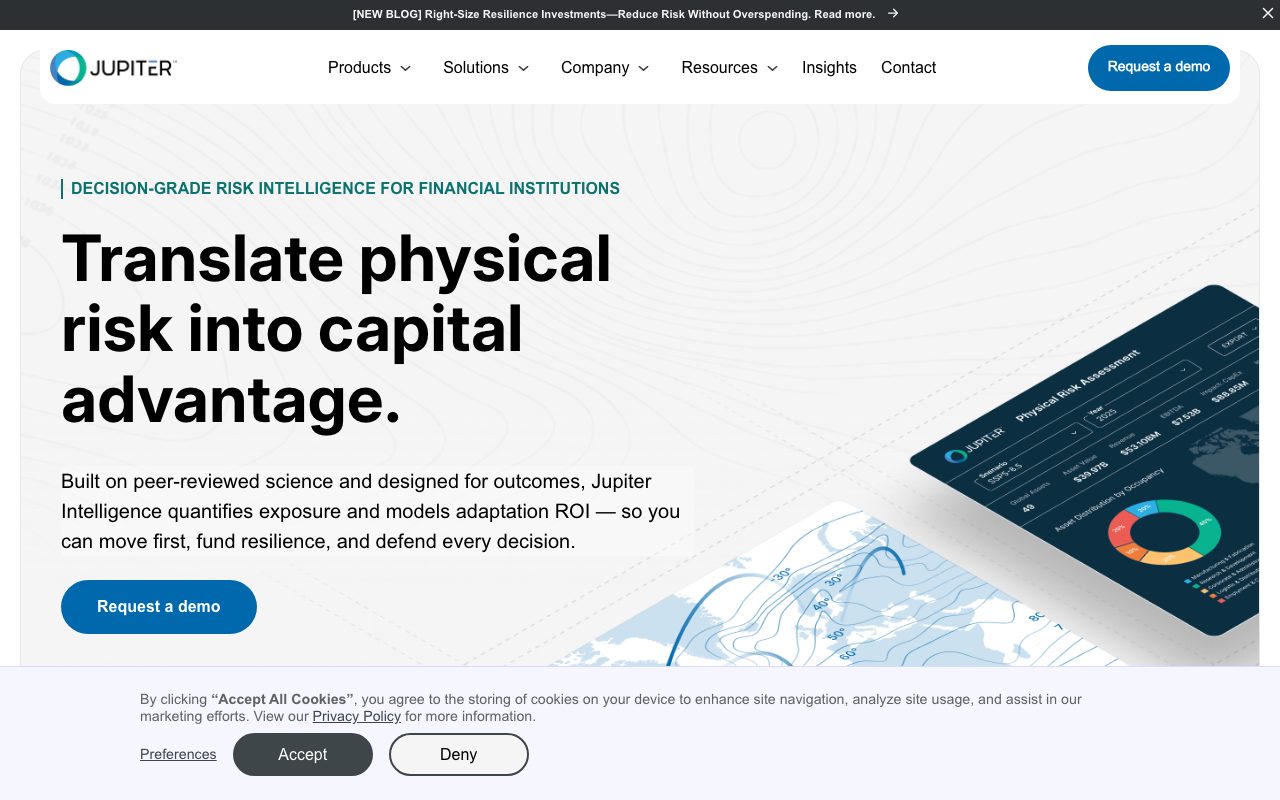Expand the Solutions dropdown chevron

point(523,68)
